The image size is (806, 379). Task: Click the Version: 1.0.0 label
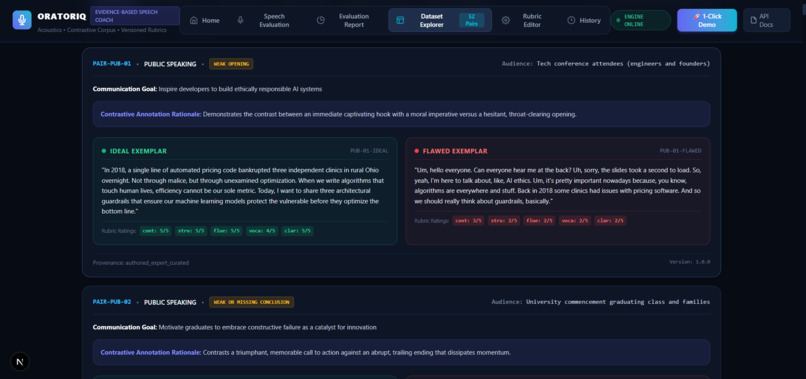tap(690, 262)
